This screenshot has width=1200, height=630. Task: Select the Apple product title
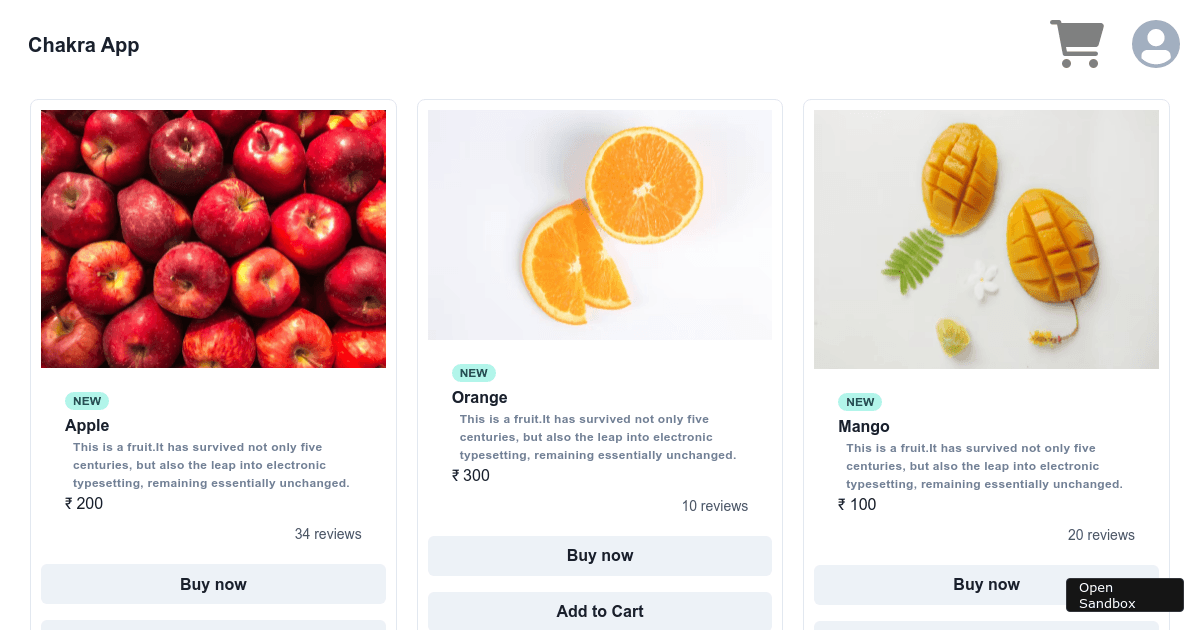(87, 425)
